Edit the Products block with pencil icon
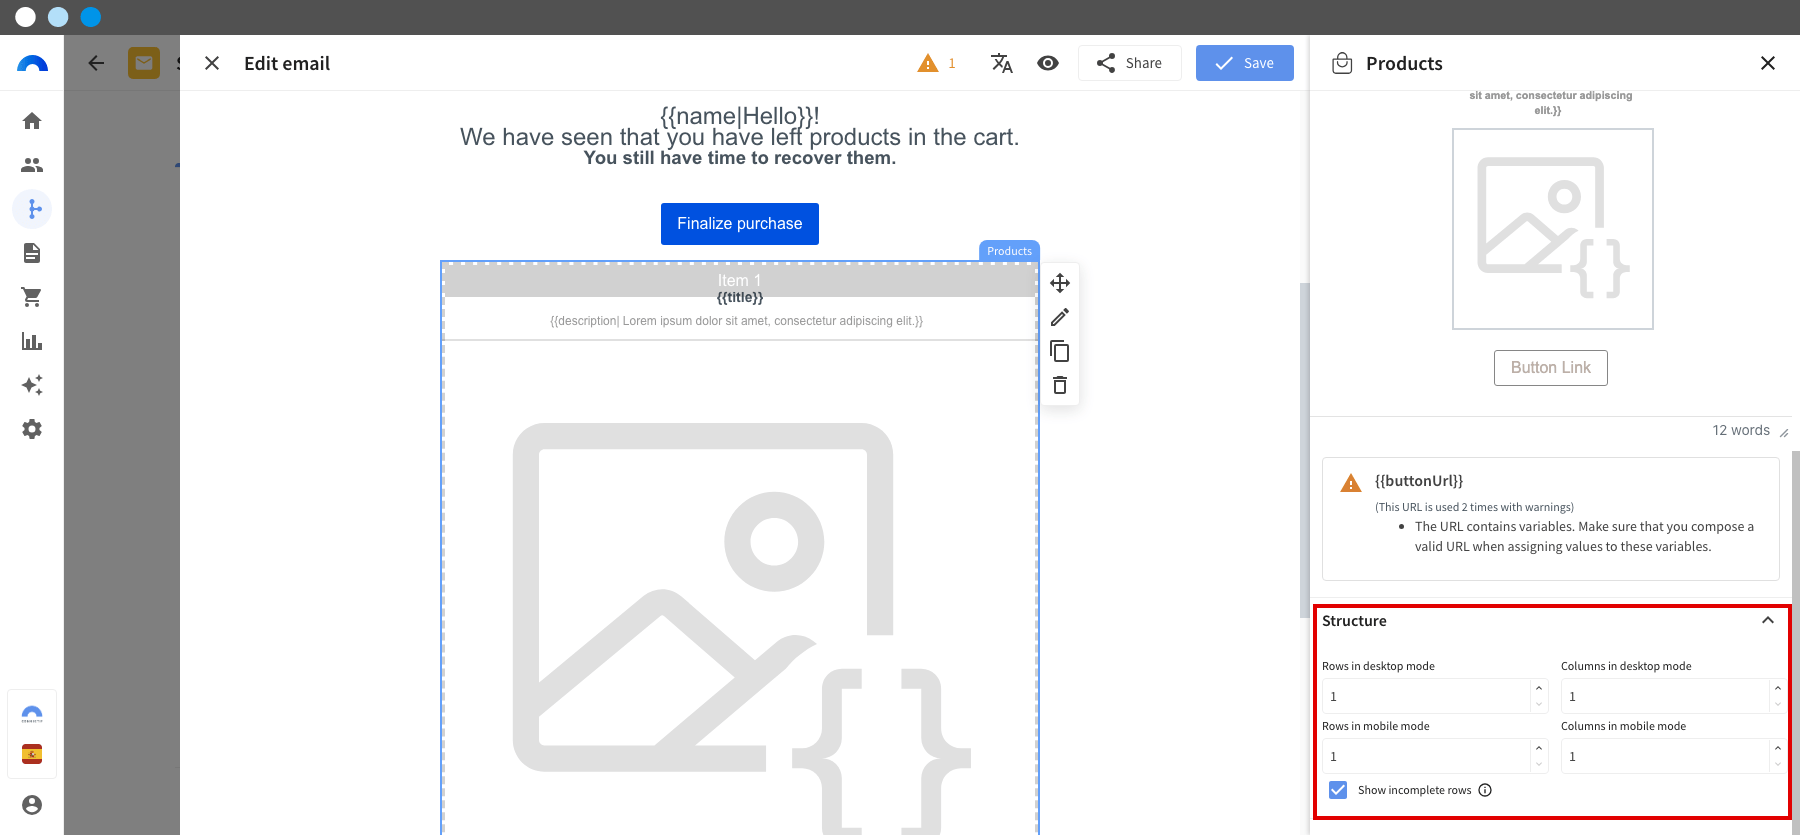 pos(1060,317)
